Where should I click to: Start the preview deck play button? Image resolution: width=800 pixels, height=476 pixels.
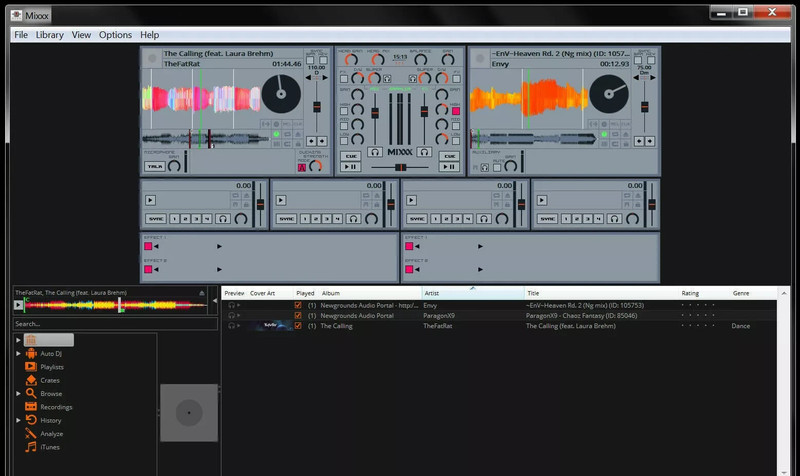point(18,305)
